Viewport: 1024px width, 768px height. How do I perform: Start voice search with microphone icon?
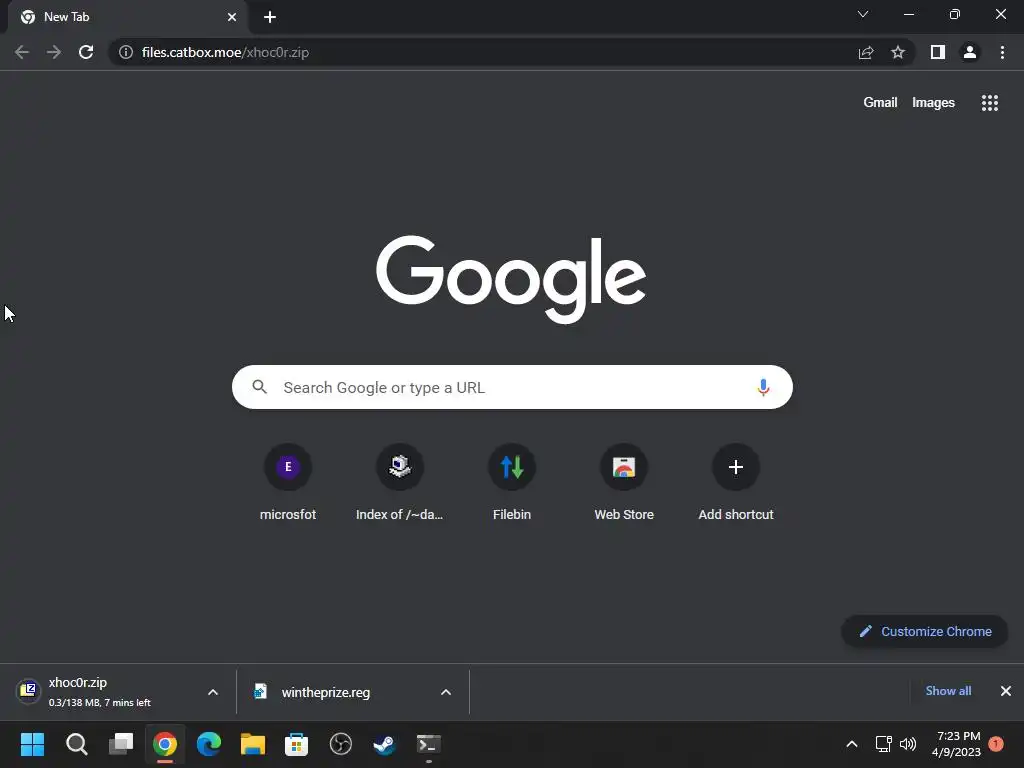pos(763,387)
